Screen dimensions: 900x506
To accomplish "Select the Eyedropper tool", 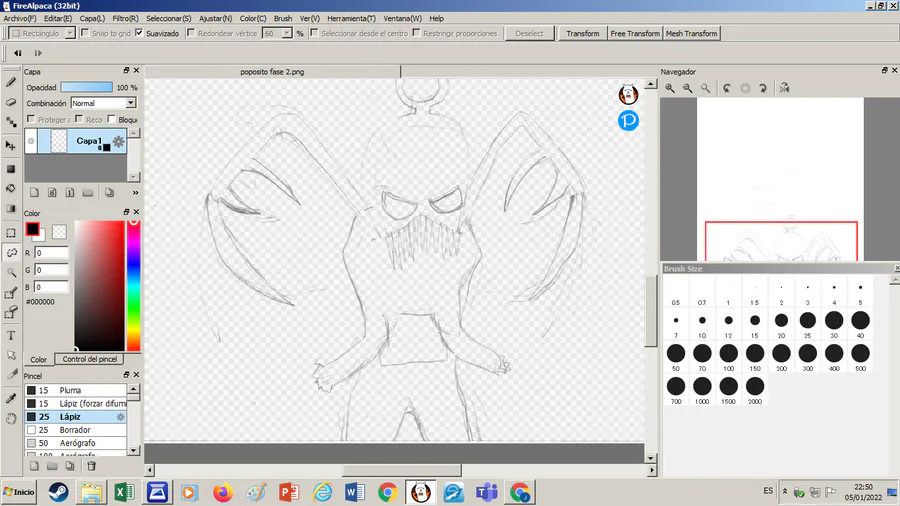I will (x=11, y=398).
